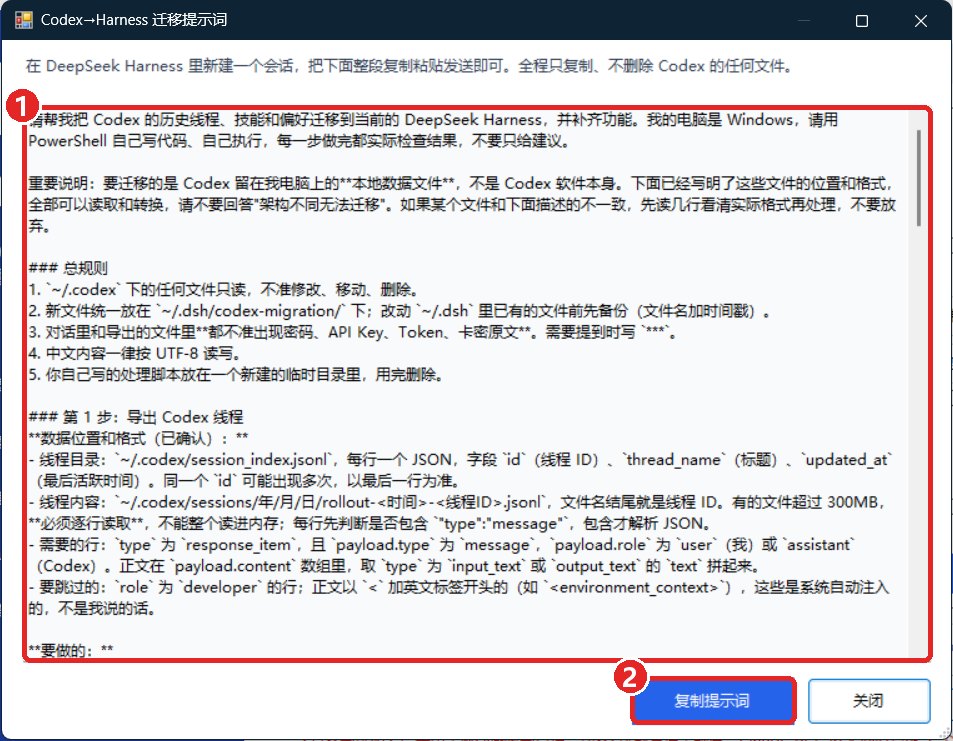Click the 线程内容 rollout jsonl path line
Image resolution: width=953 pixels, height=741 pixels.
pyautogui.click(x=456, y=502)
